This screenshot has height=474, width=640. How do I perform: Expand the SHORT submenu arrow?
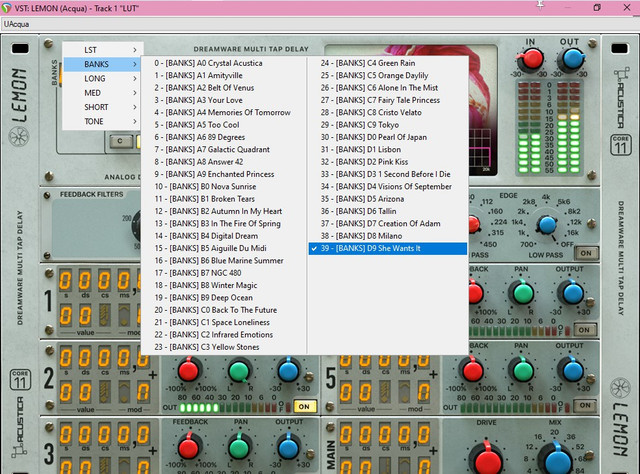pyautogui.click(x=135, y=107)
